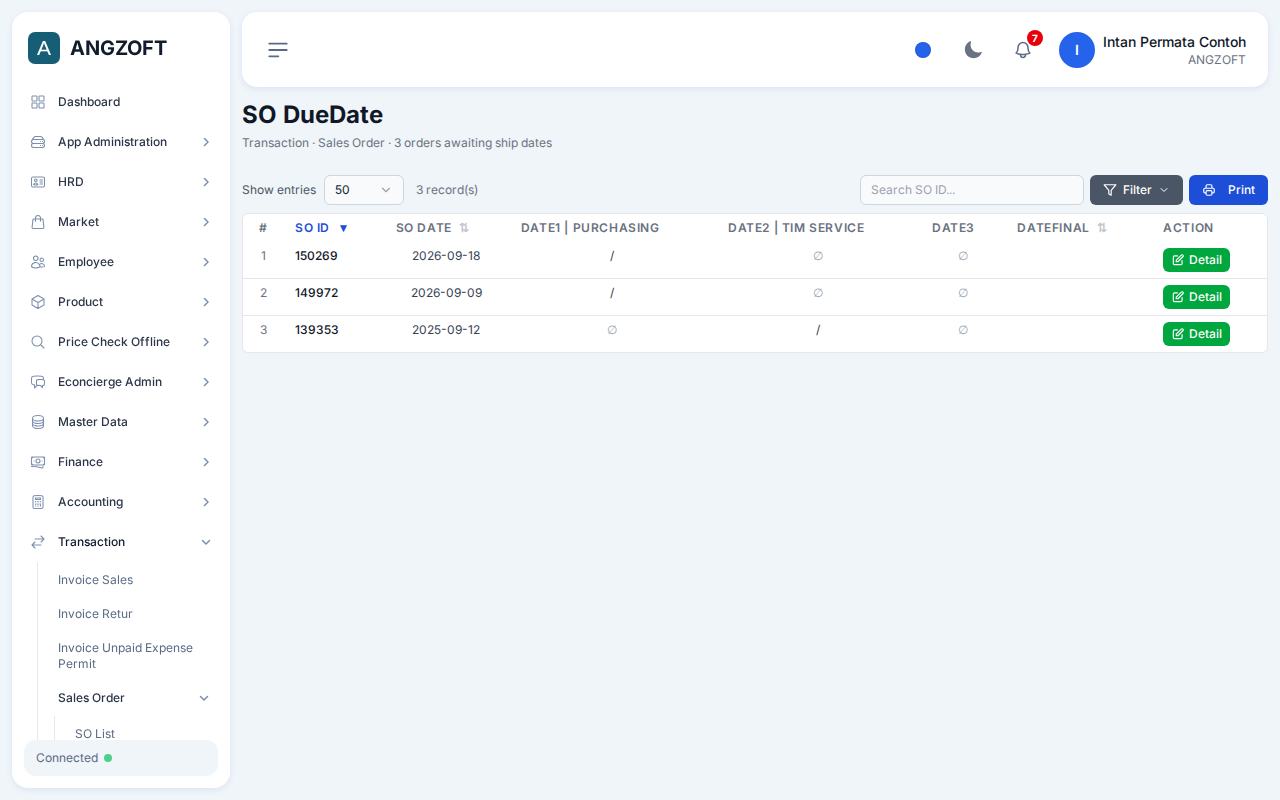This screenshot has height=800, width=1280.
Task: Open the Filter dropdown button
Action: (1136, 190)
